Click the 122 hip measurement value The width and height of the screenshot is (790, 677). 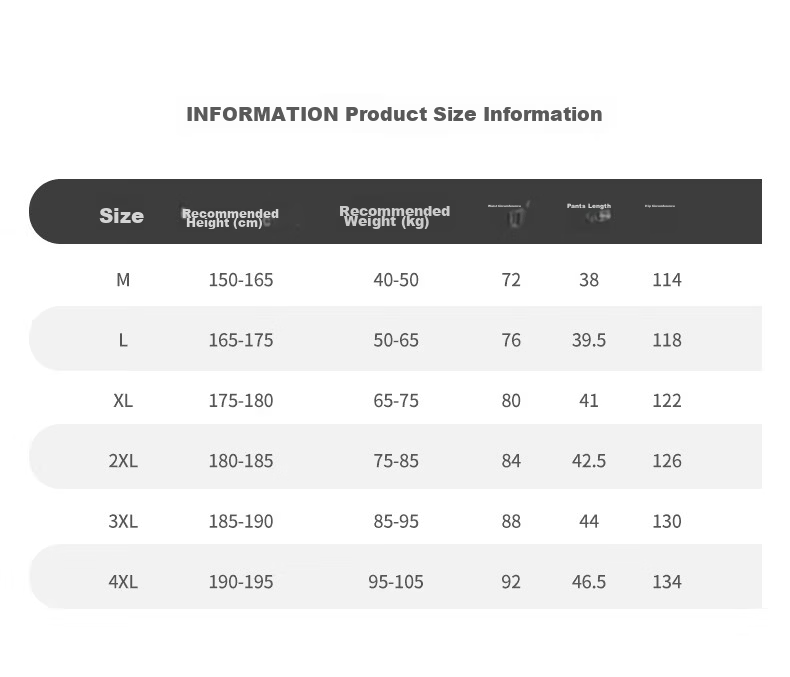coord(667,400)
